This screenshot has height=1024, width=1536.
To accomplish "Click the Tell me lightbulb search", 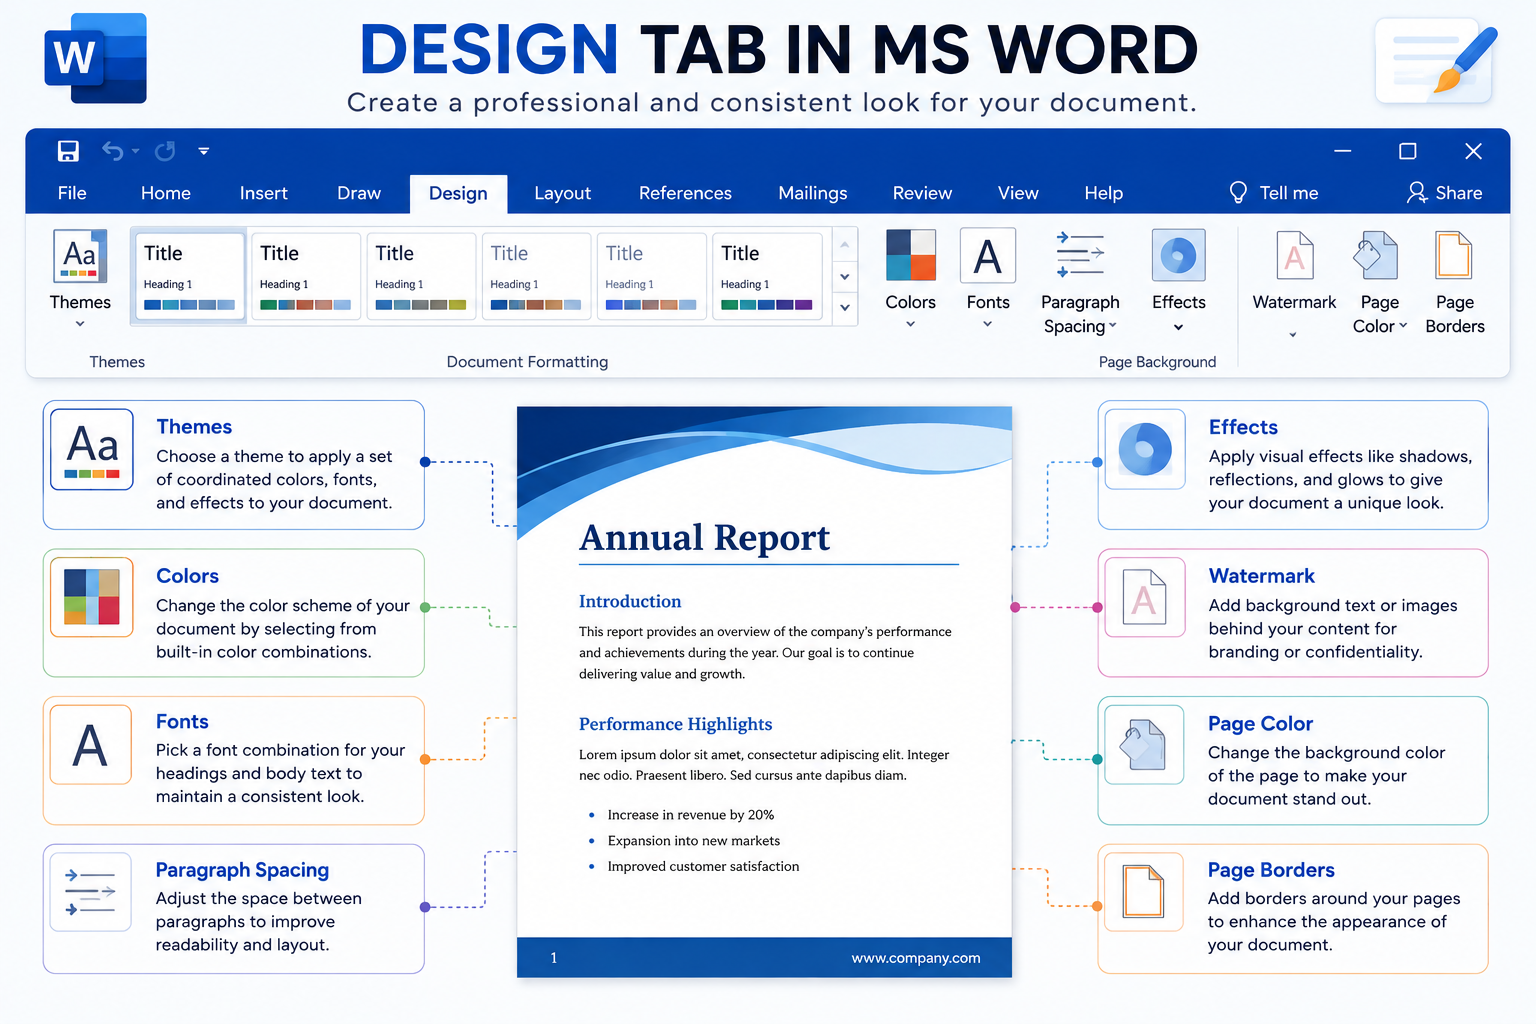I will tap(1273, 193).
